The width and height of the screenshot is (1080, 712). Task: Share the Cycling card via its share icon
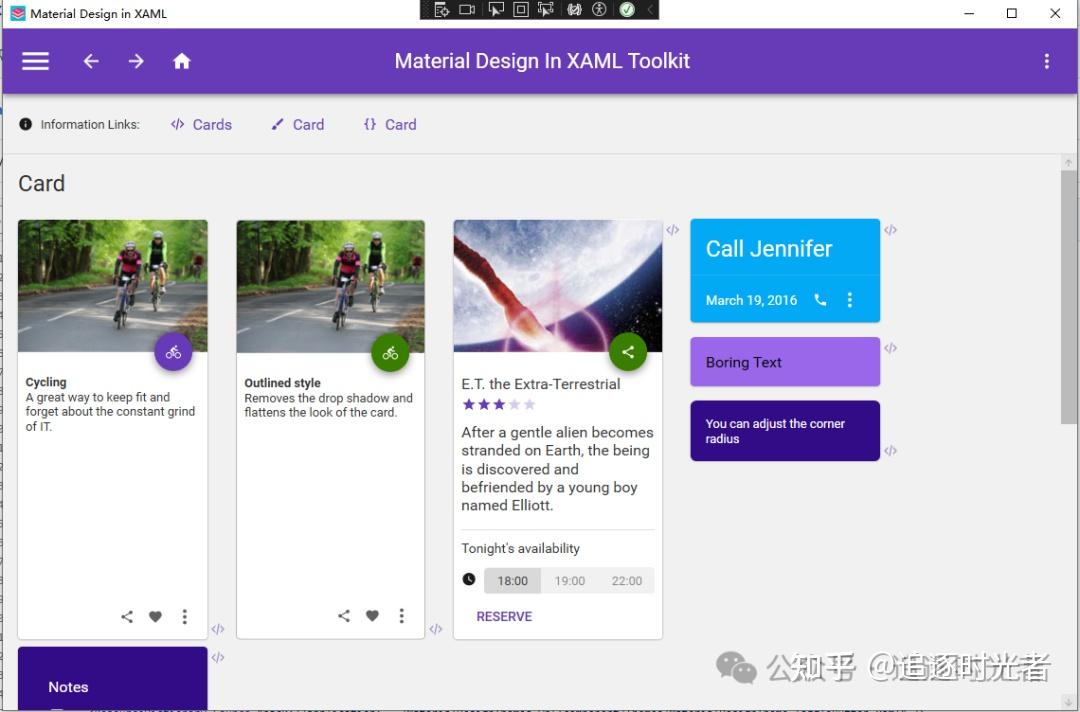[x=126, y=616]
